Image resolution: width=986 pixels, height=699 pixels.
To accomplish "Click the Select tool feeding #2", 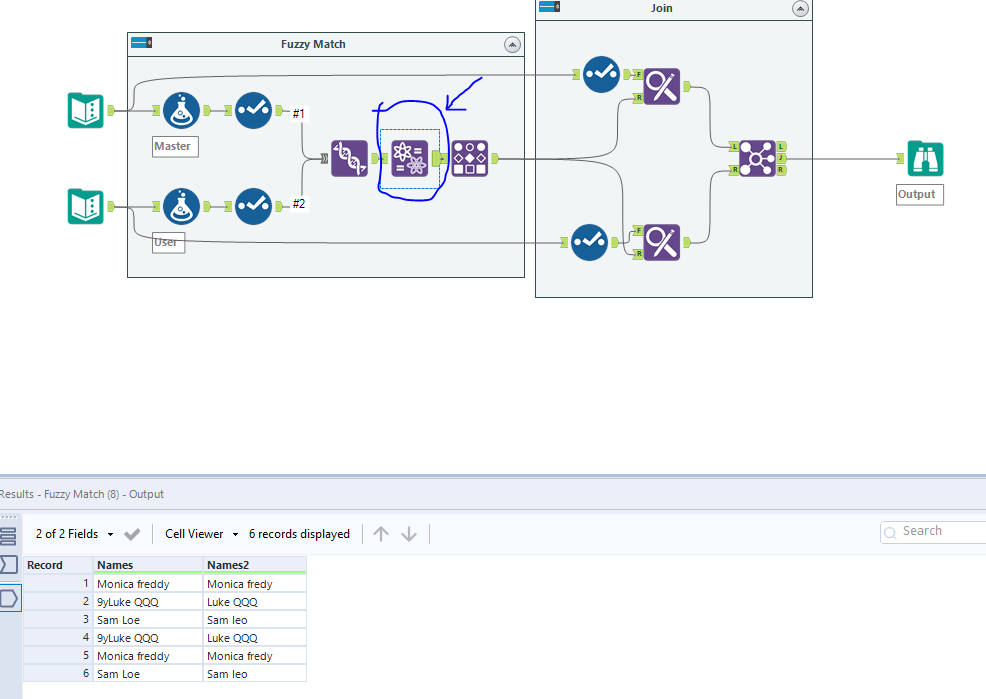I will tap(253, 206).
